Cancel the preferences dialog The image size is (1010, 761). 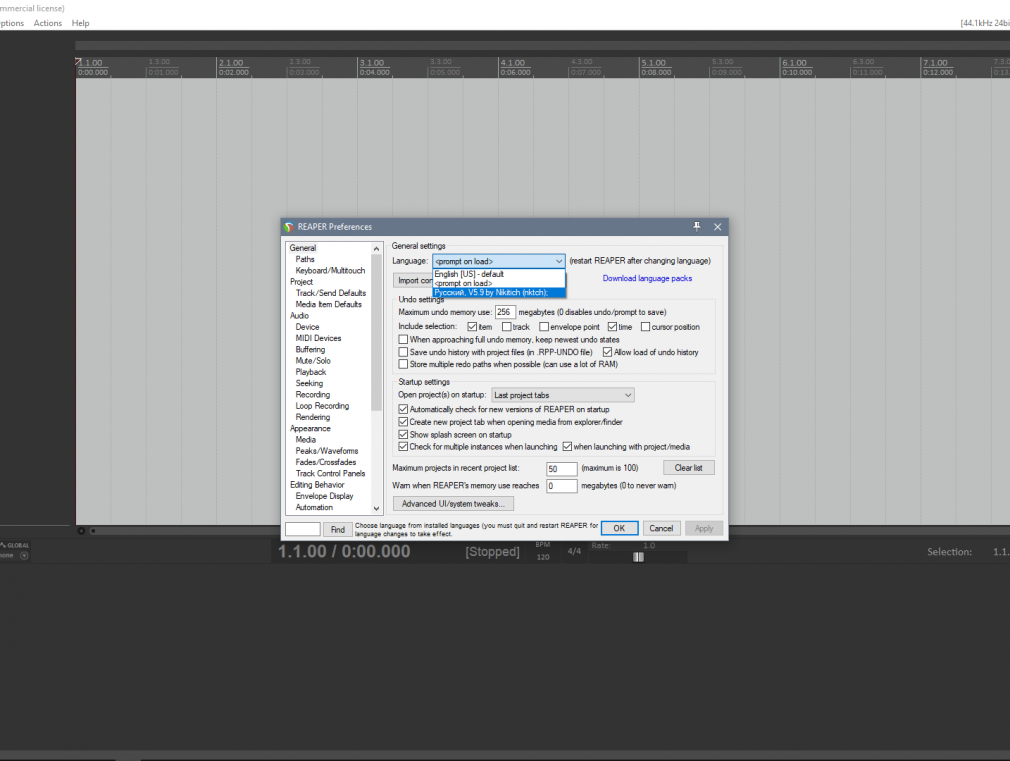pyautogui.click(x=661, y=528)
